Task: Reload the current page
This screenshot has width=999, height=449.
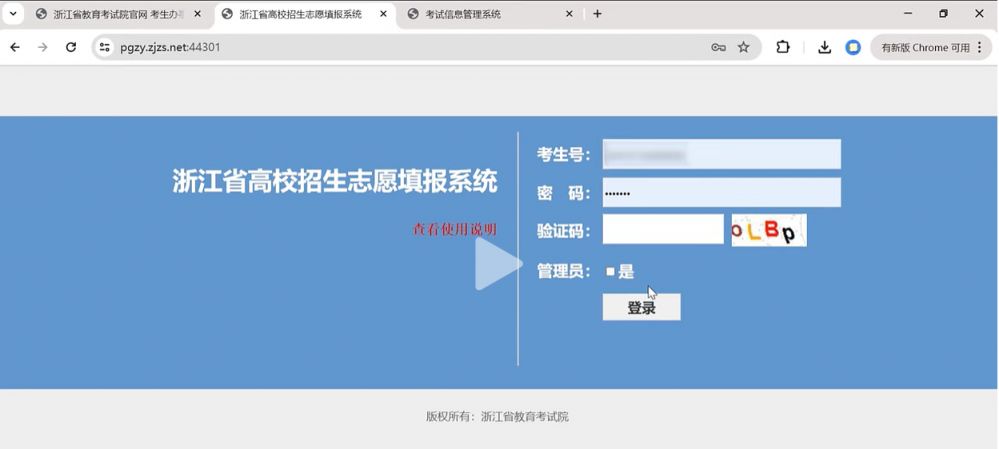Action: click(71, 47)
